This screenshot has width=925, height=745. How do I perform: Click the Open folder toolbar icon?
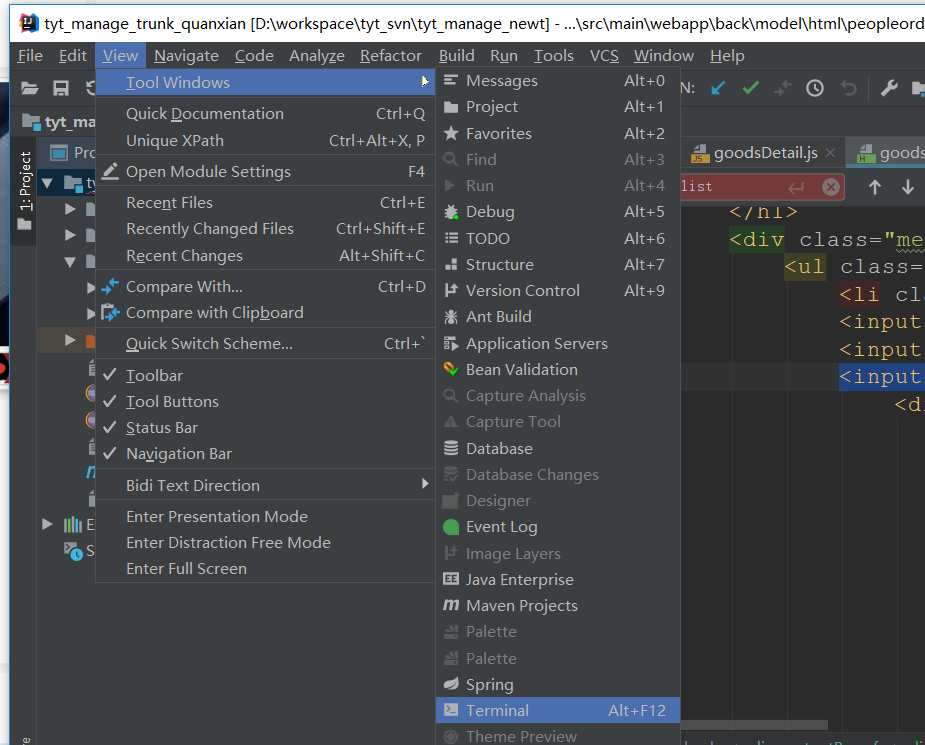(29, 88)
